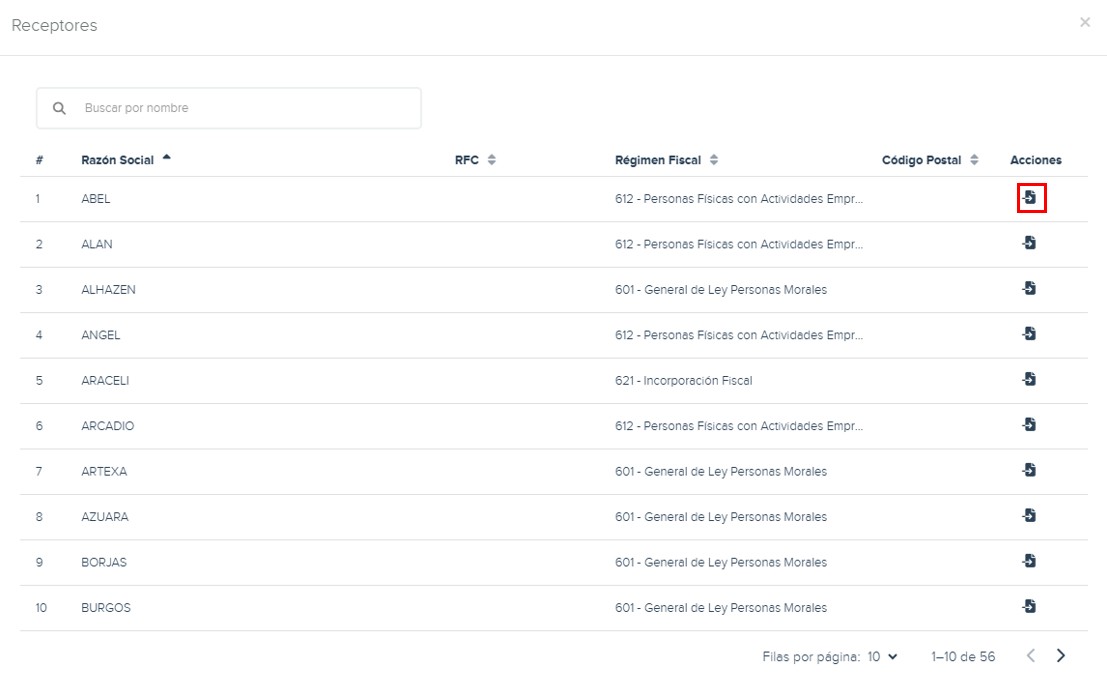Open the rows per page dropdown

[x=882, y=657]
